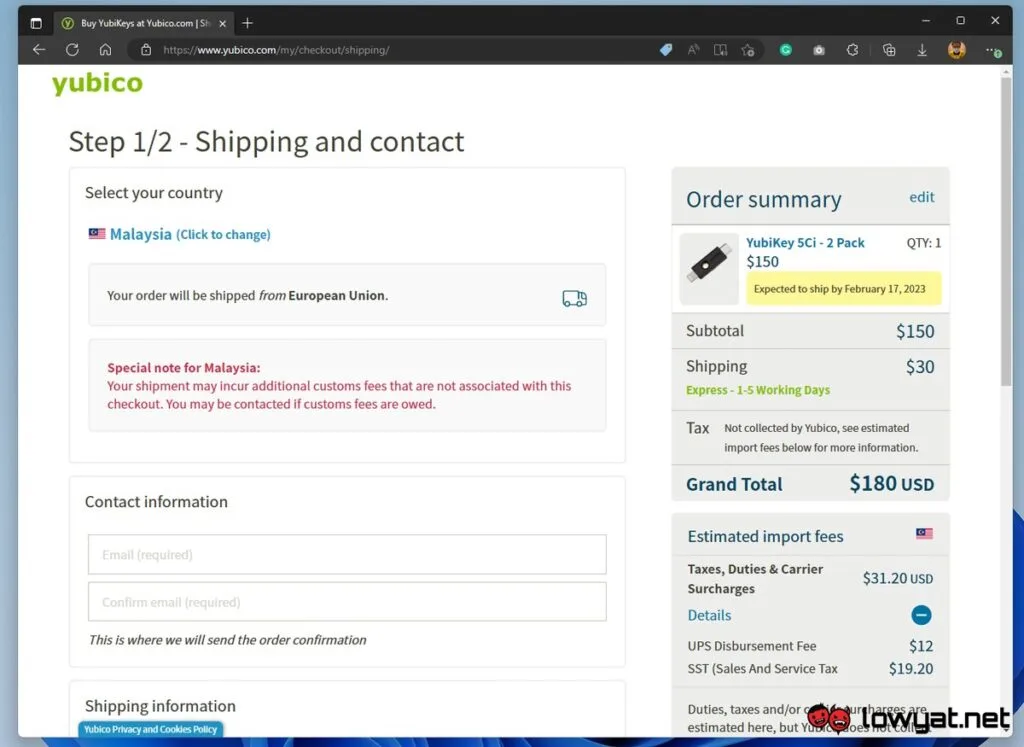The height and width of the screenshot is (747, 1024).
Task: Collapse import fee Details minus icon
Action: (921, 615)
